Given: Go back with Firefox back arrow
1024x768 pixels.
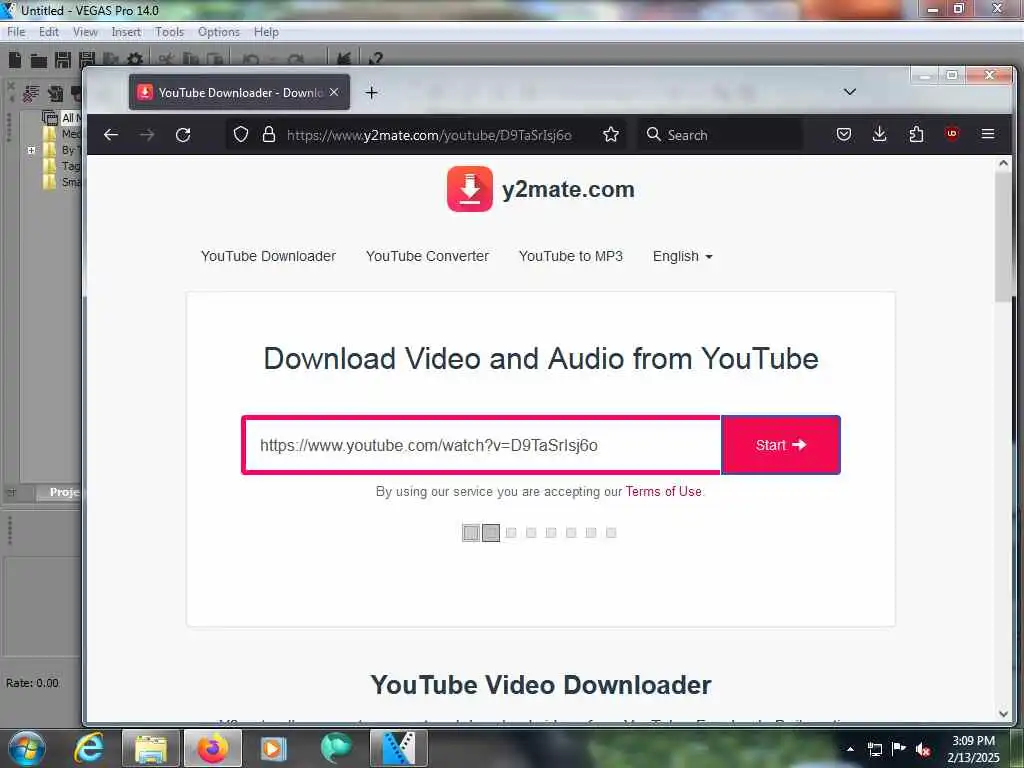Looking at the screenshot, I should coord(111,135).
